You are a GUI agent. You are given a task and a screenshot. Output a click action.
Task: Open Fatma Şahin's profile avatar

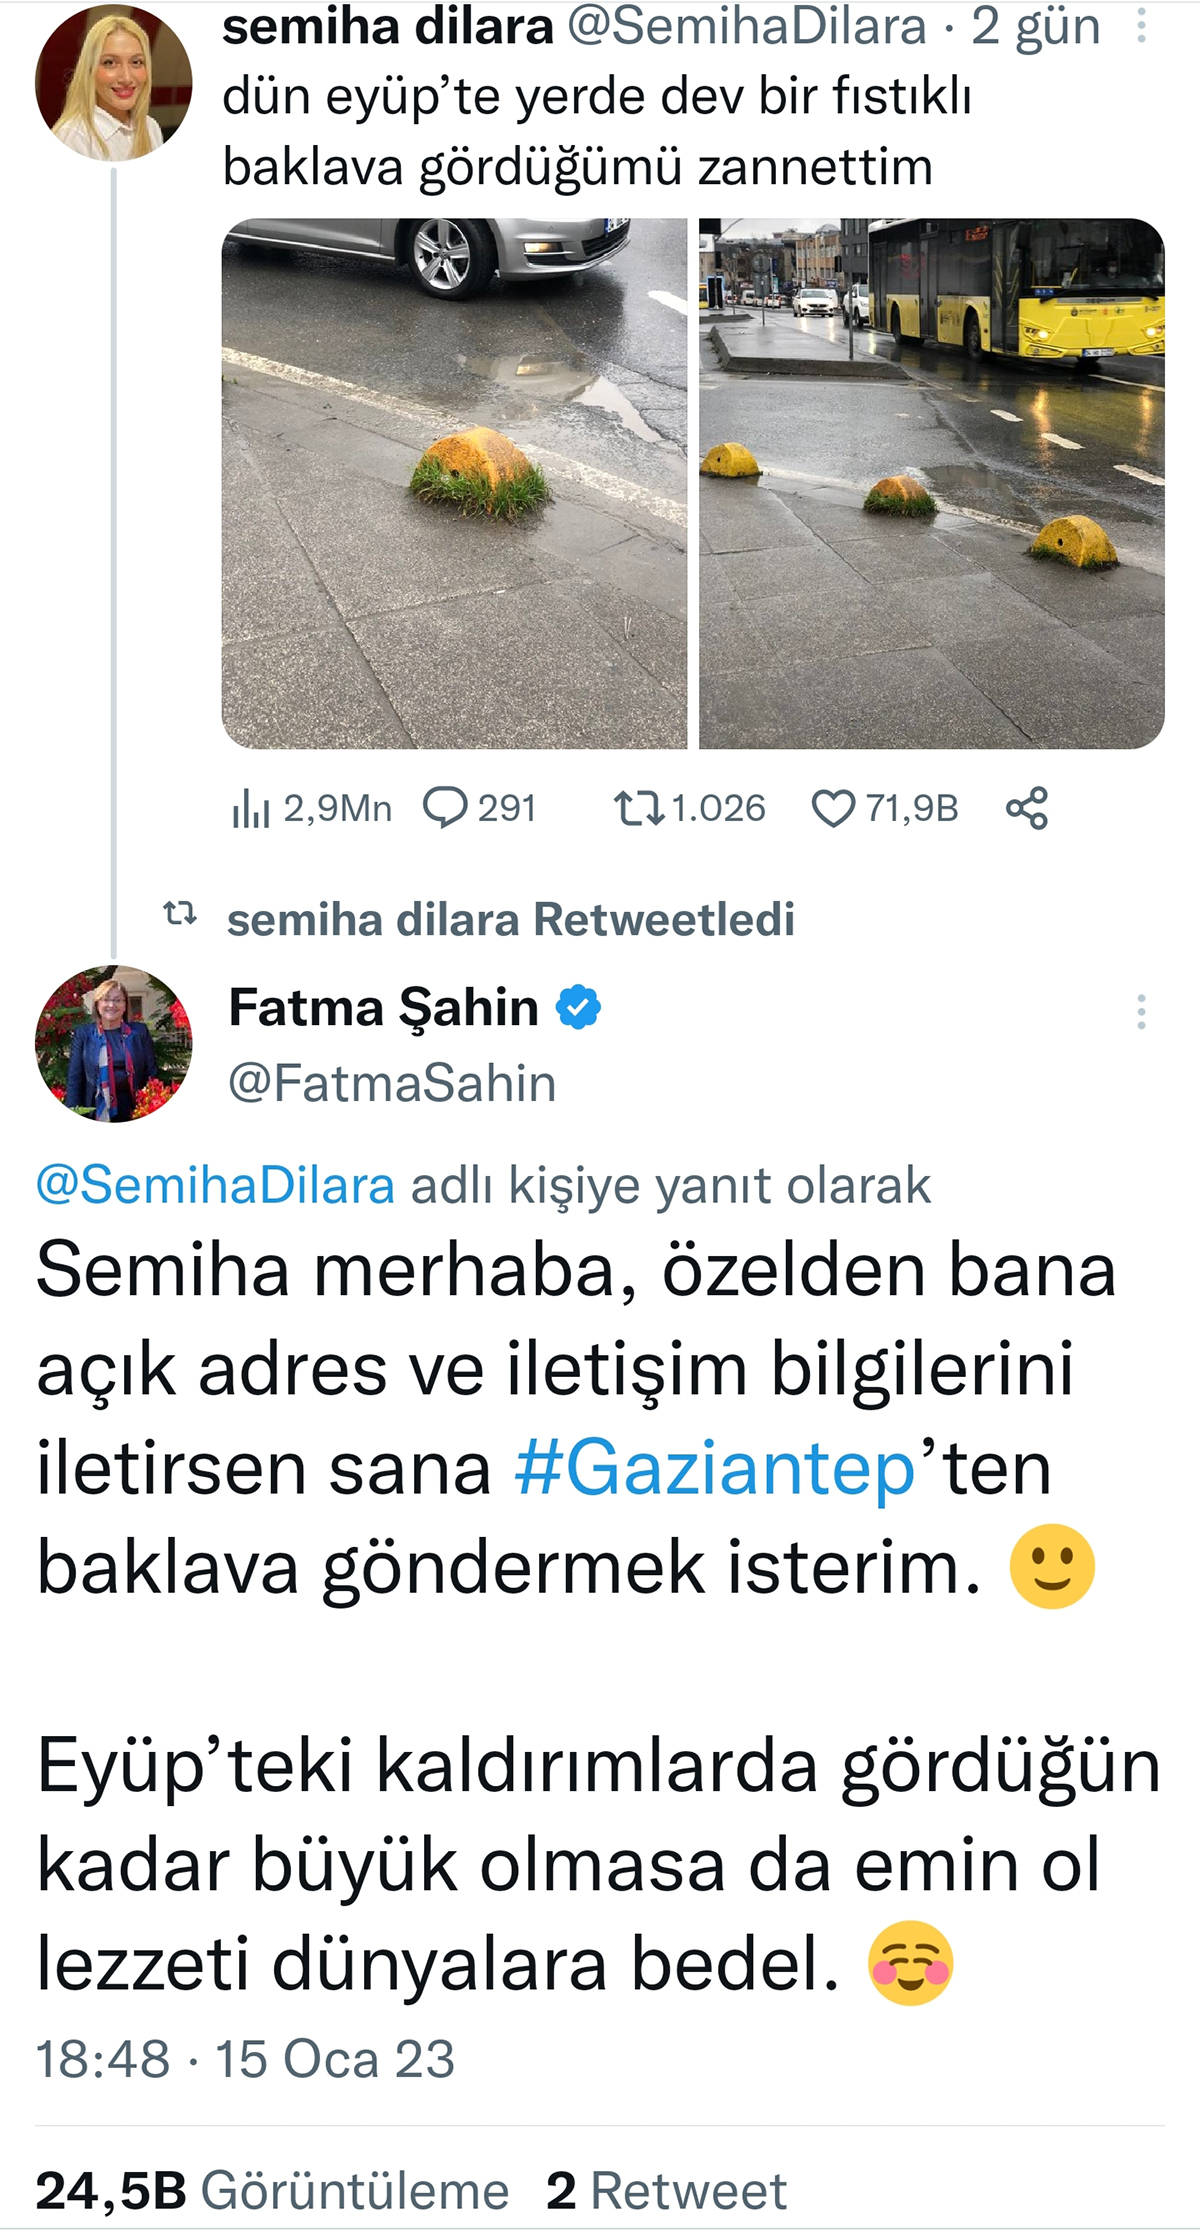point(113,1043)
